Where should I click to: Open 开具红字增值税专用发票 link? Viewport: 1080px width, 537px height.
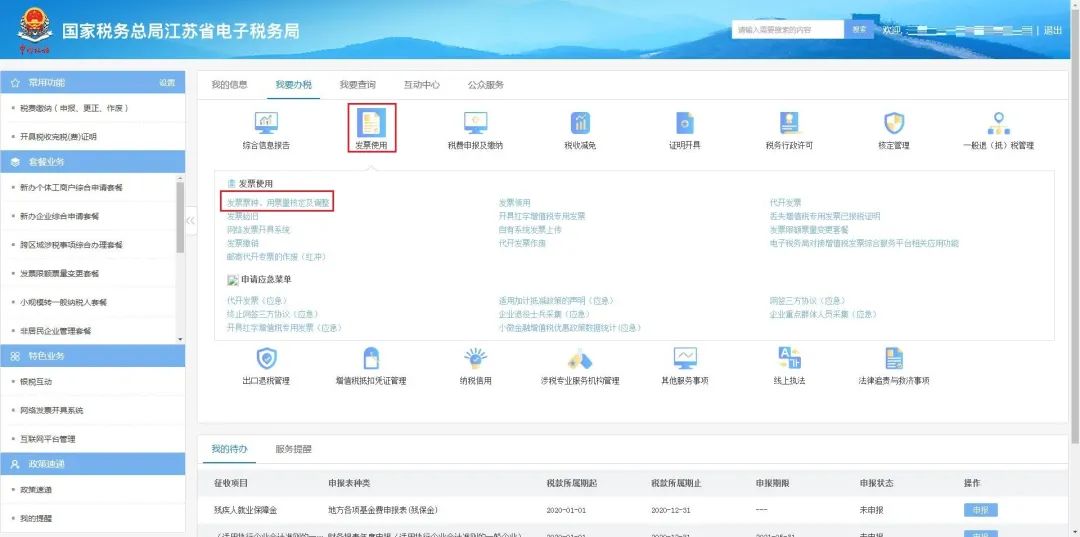tap(542, 216)
